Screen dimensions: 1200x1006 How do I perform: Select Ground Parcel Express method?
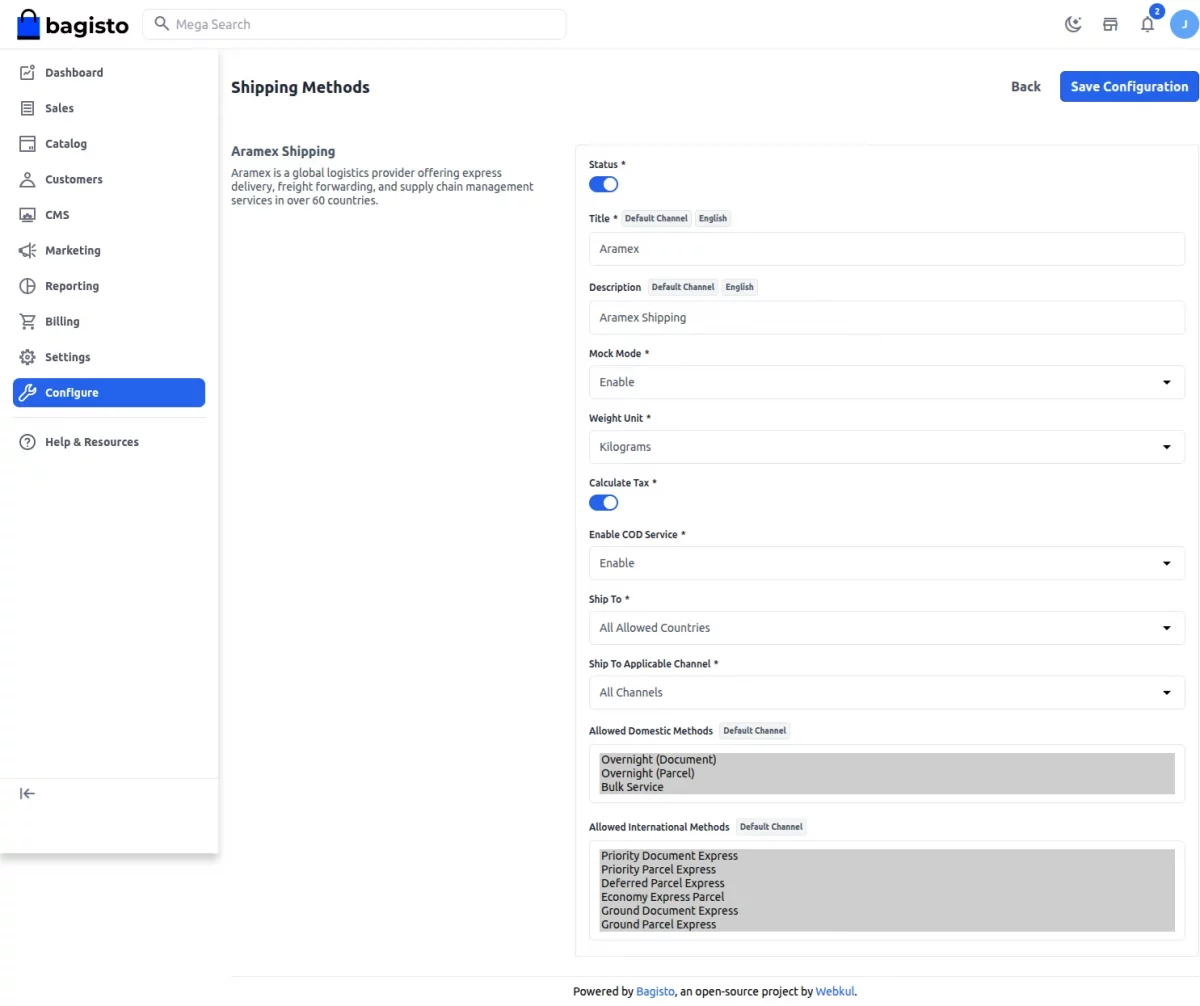pos(887,925)
